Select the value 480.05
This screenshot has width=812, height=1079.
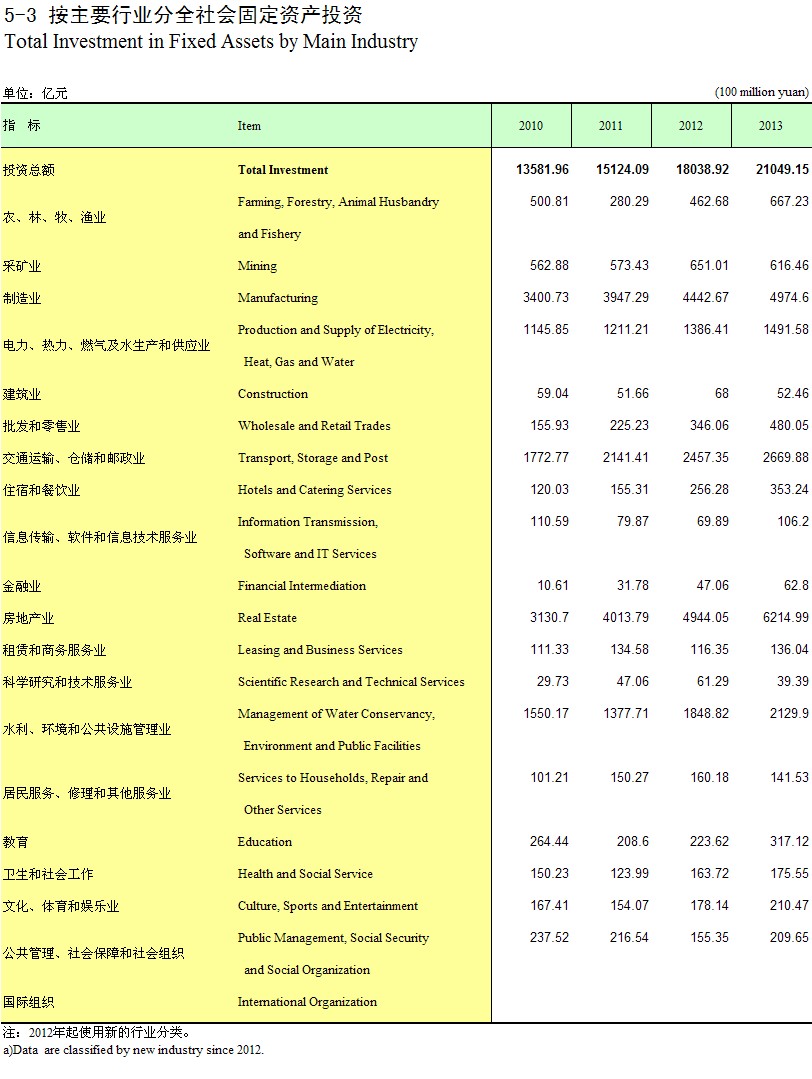pyautogui.click(x=789, y=425)
